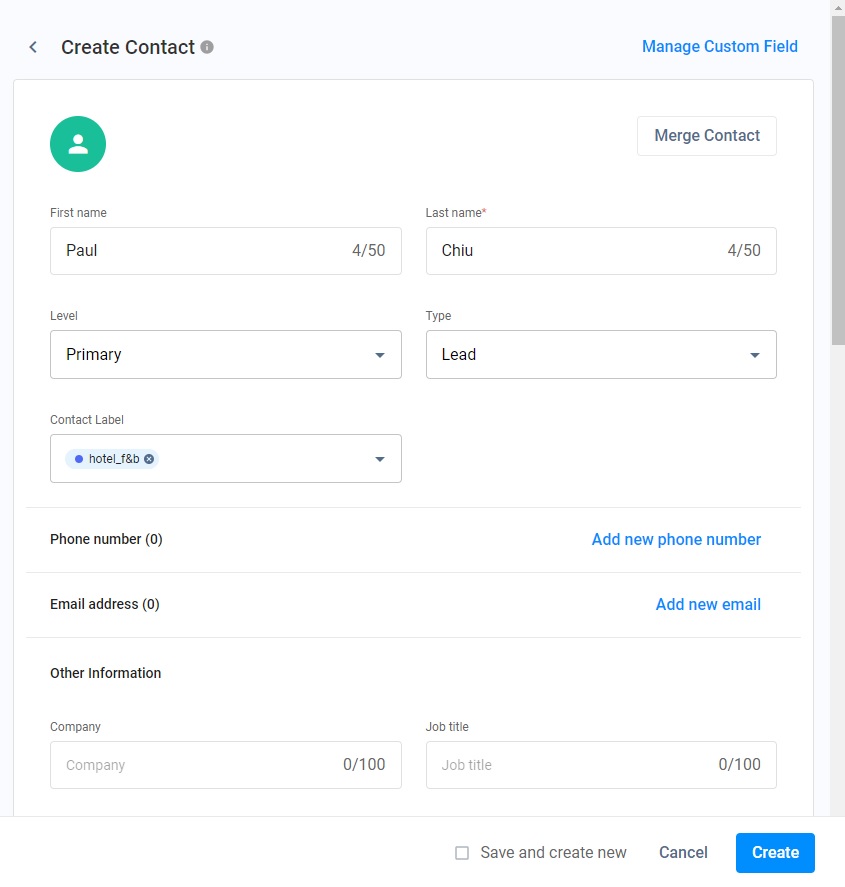Click Add new email link

tap(708, 604)
